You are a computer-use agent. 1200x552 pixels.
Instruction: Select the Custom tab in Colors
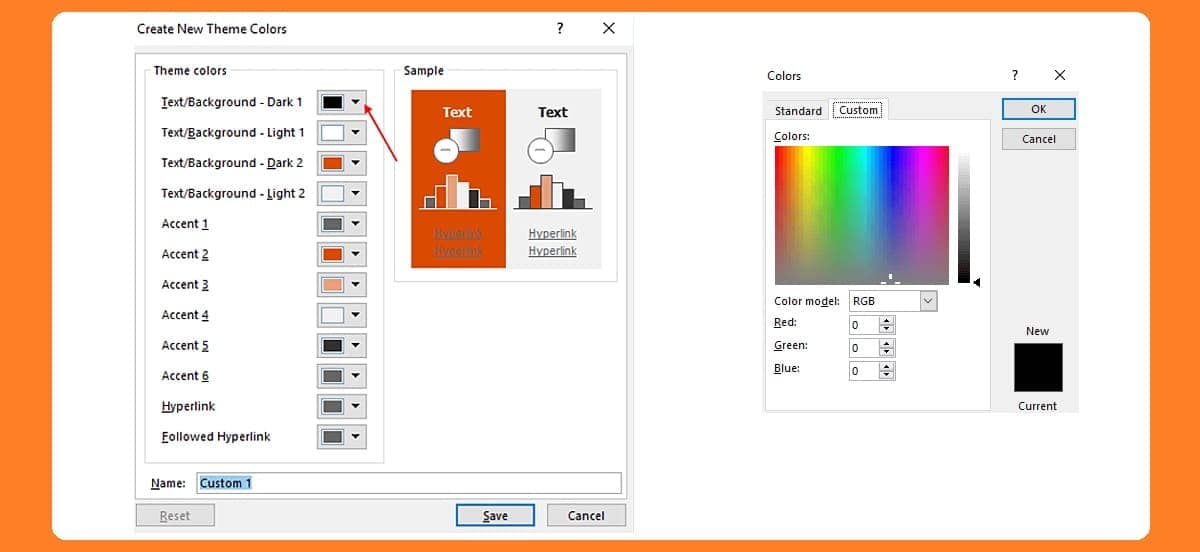tap(858, 110)
